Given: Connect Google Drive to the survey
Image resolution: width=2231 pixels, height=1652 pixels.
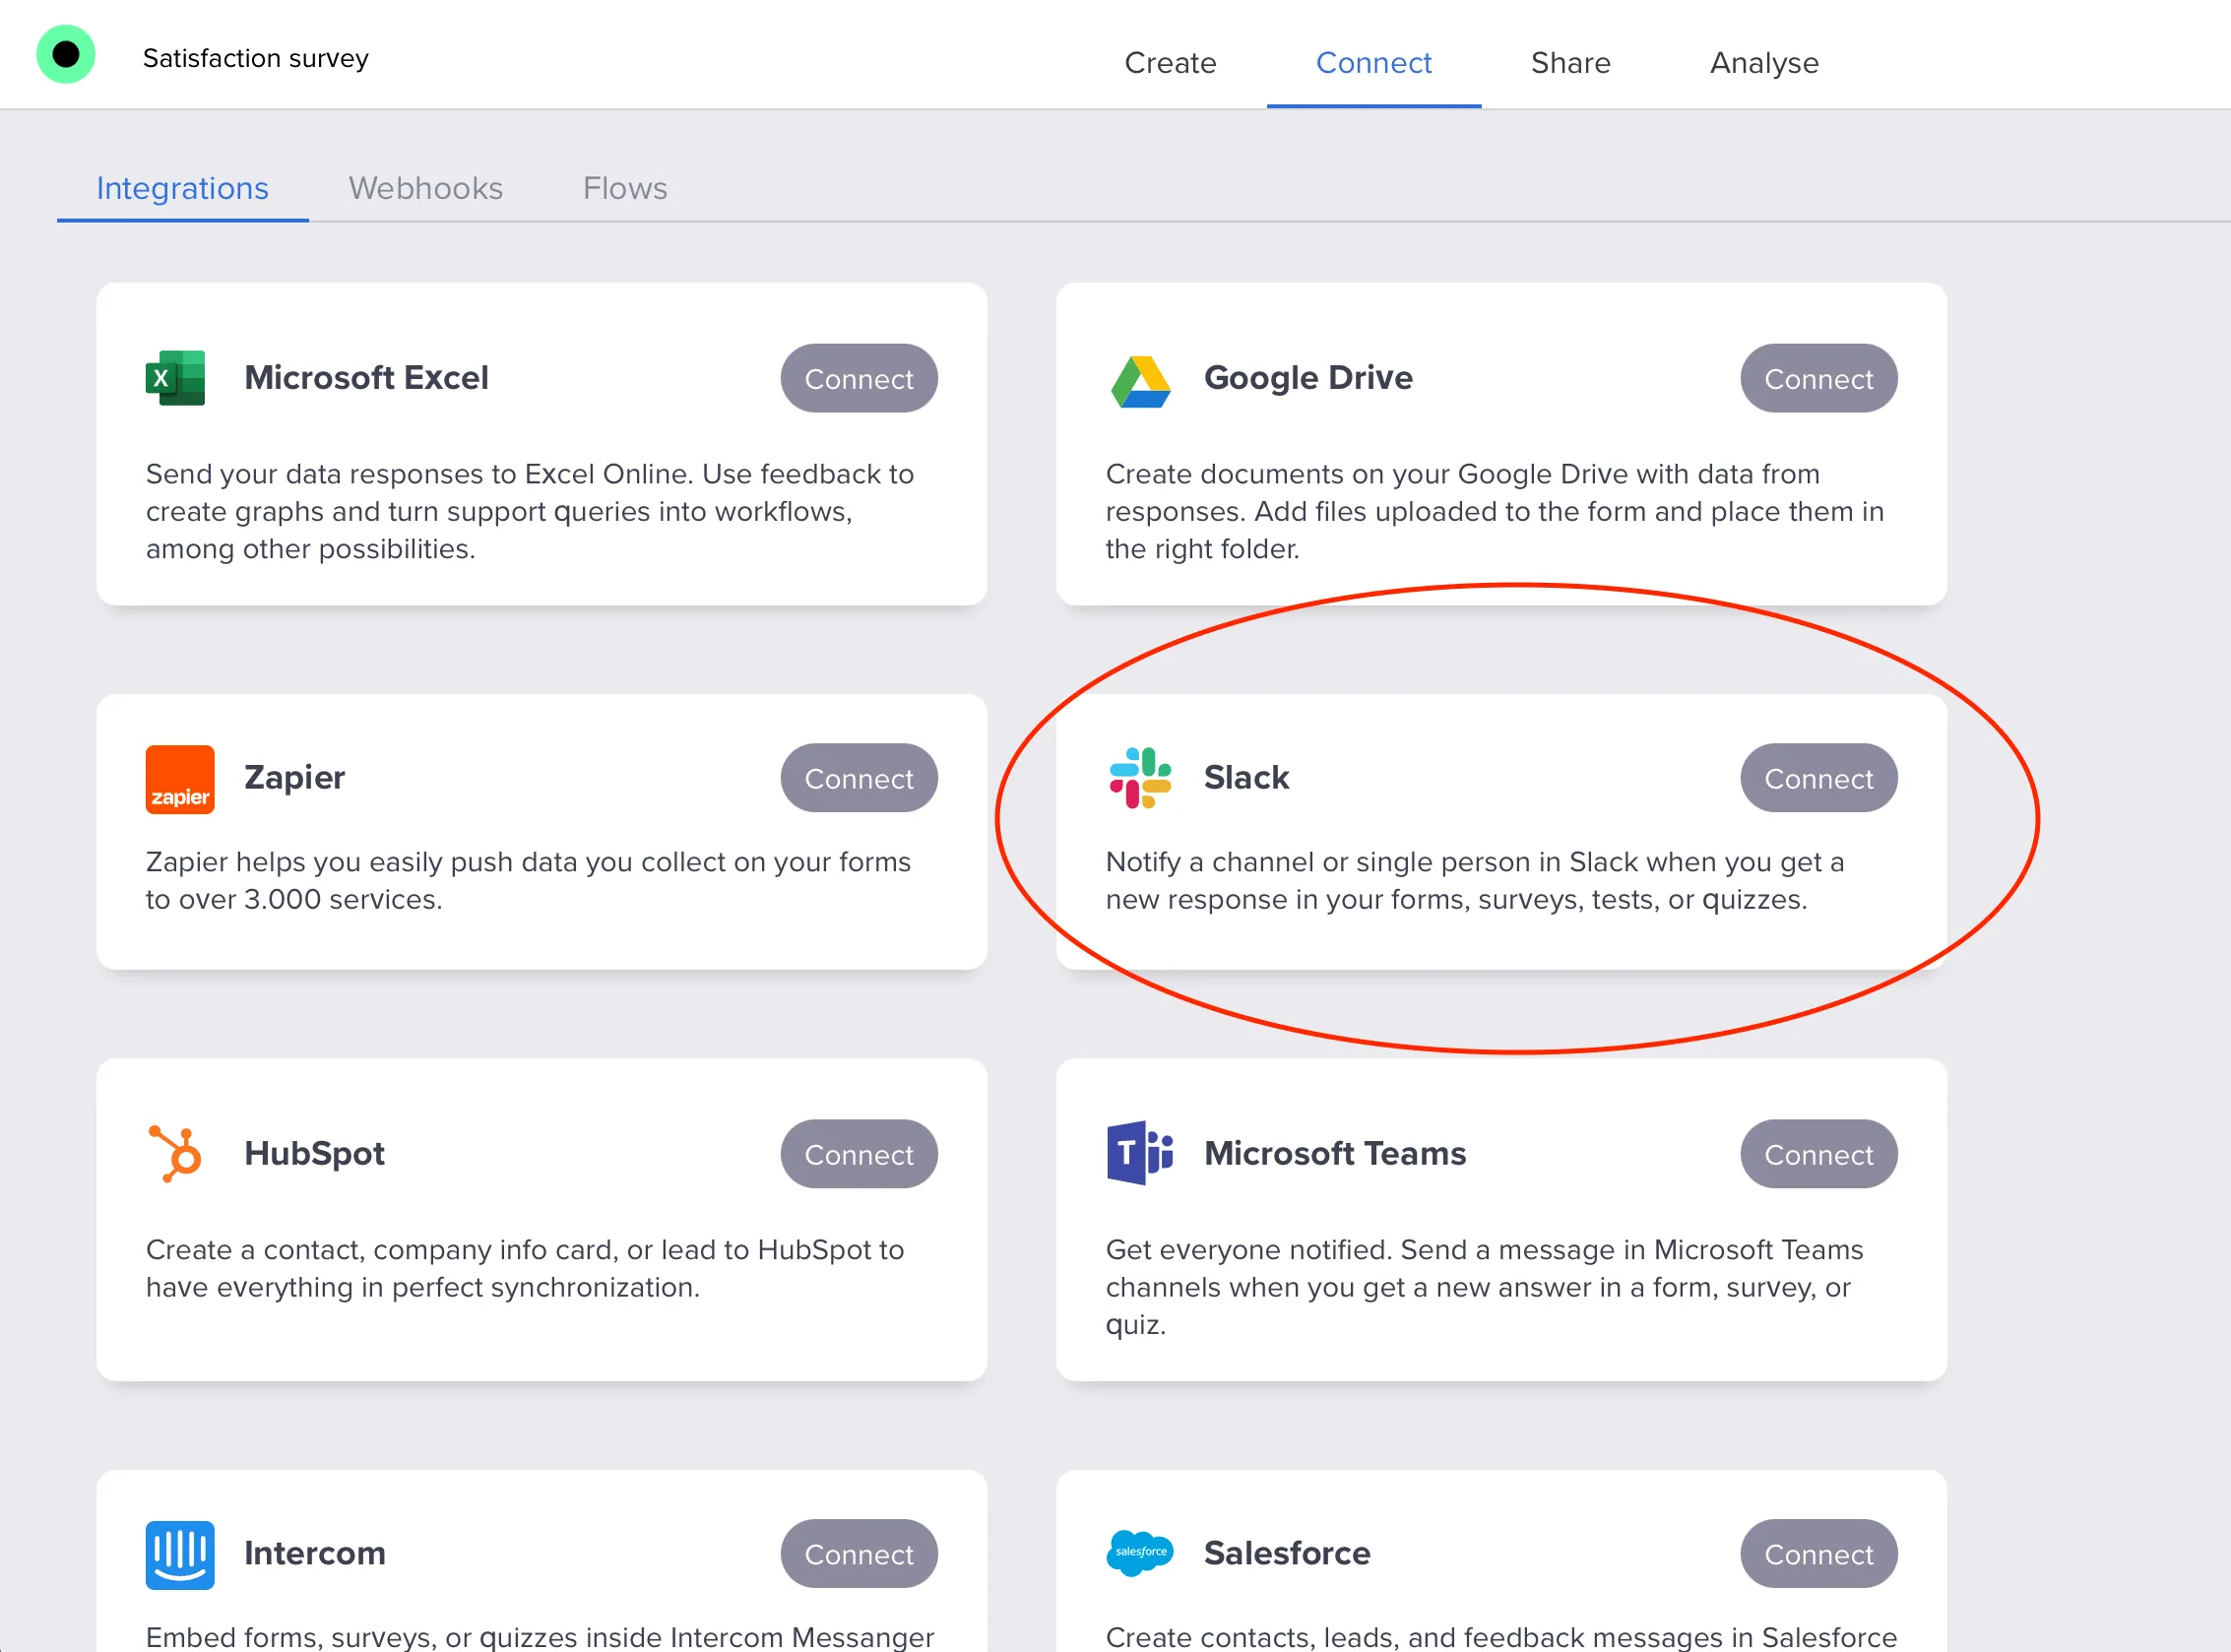Looking at the screenshot, I should (1818, 378).
